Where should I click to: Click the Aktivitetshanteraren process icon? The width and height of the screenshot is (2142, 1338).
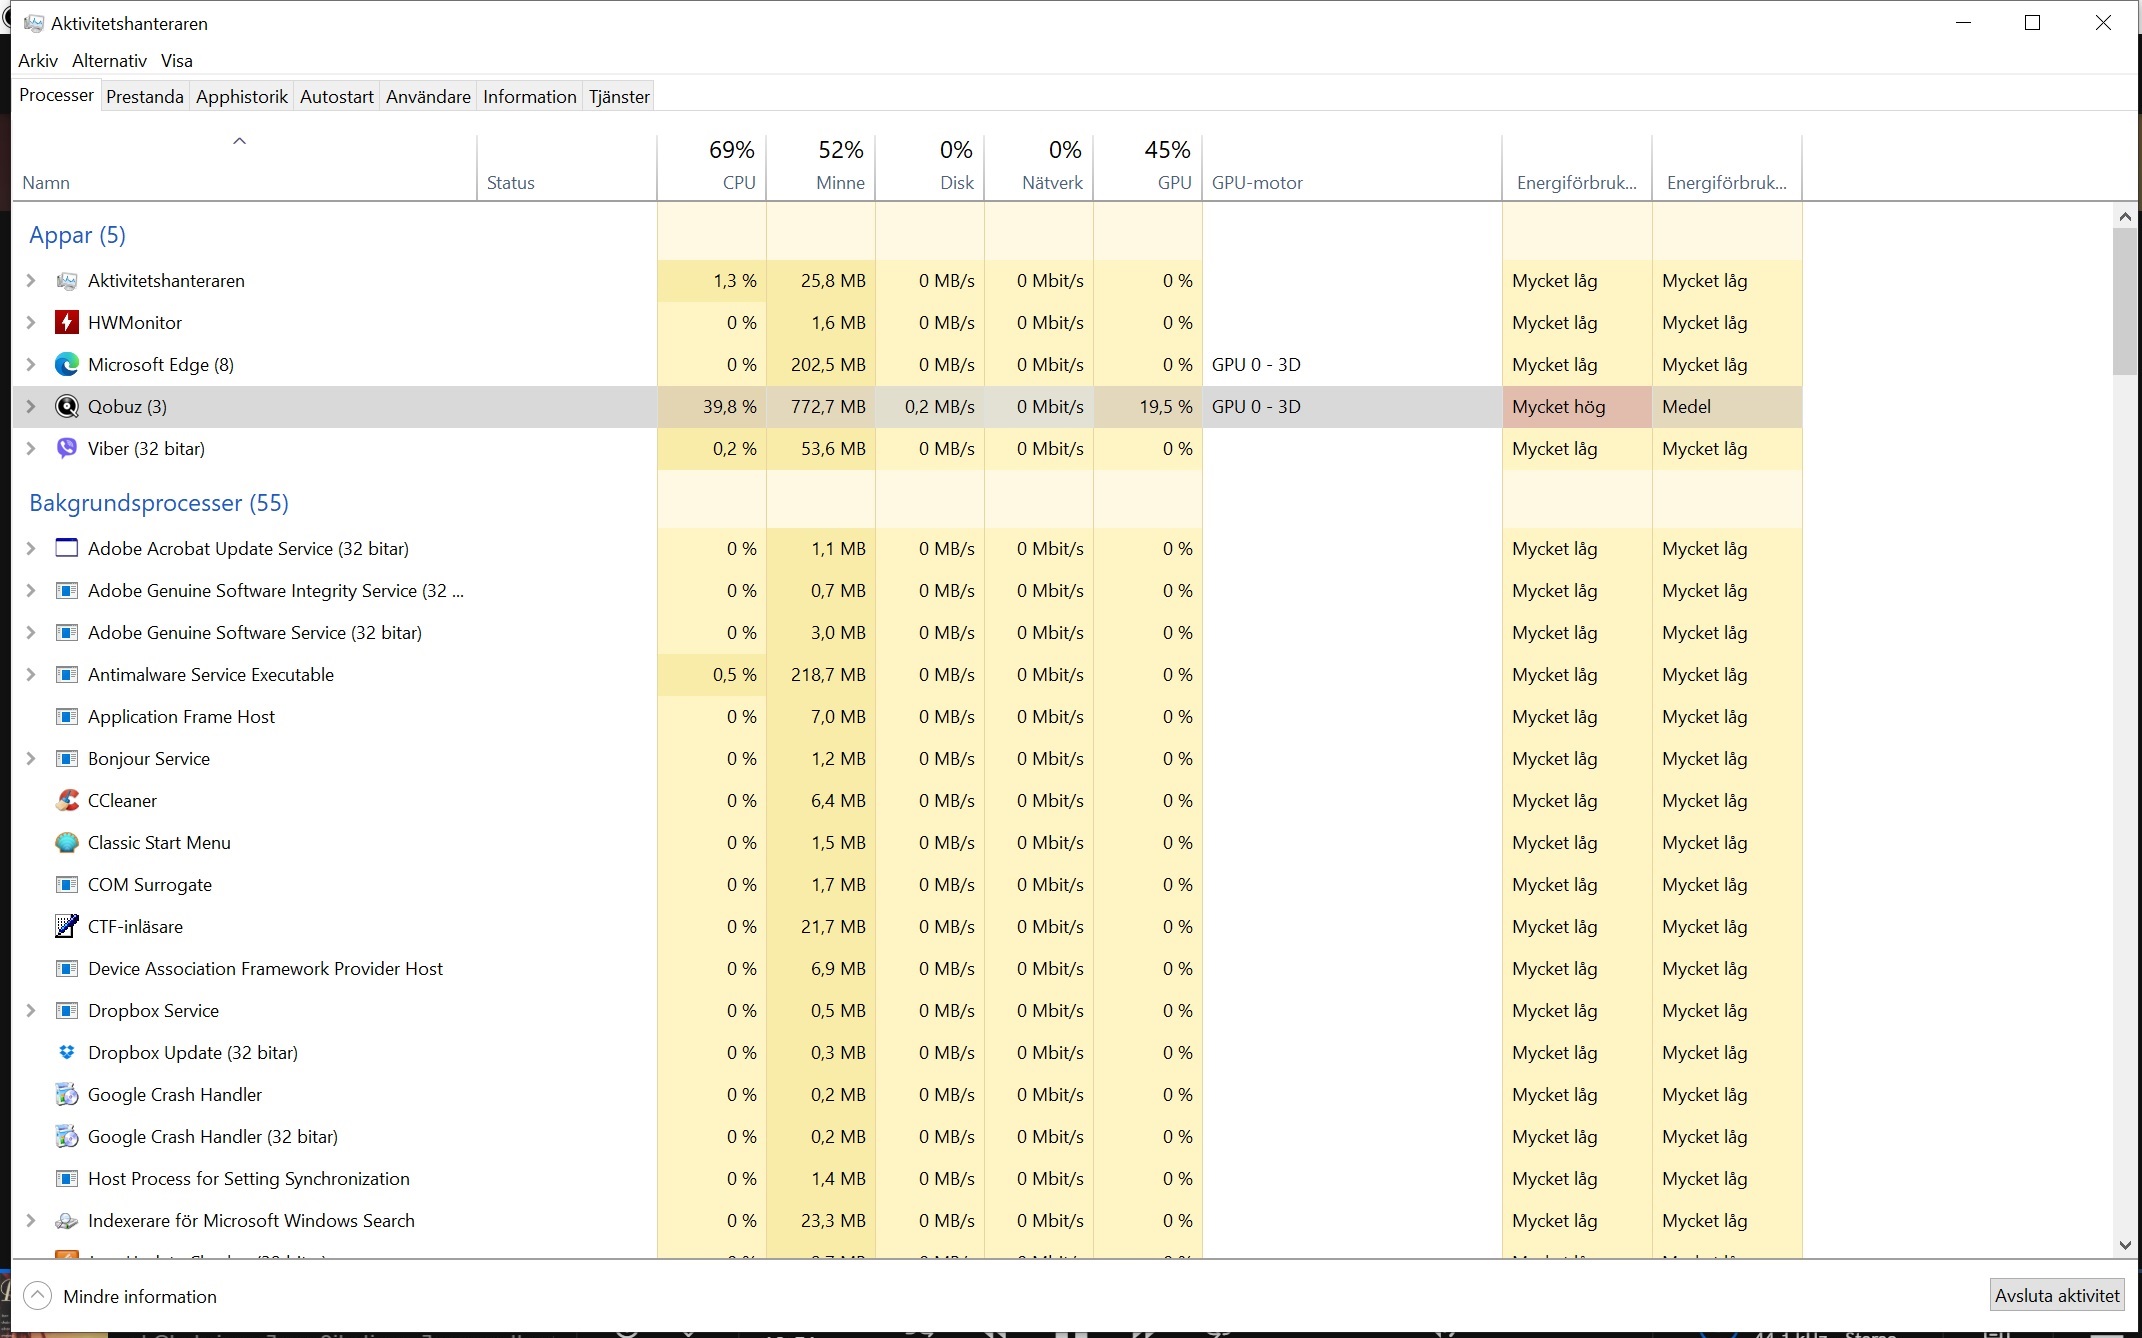67,281
